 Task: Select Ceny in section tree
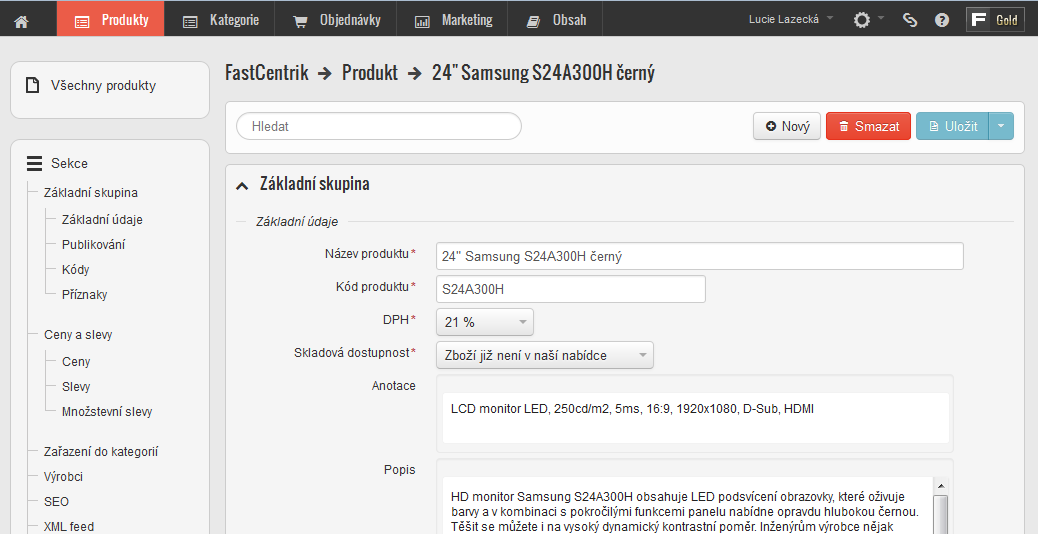76,361
